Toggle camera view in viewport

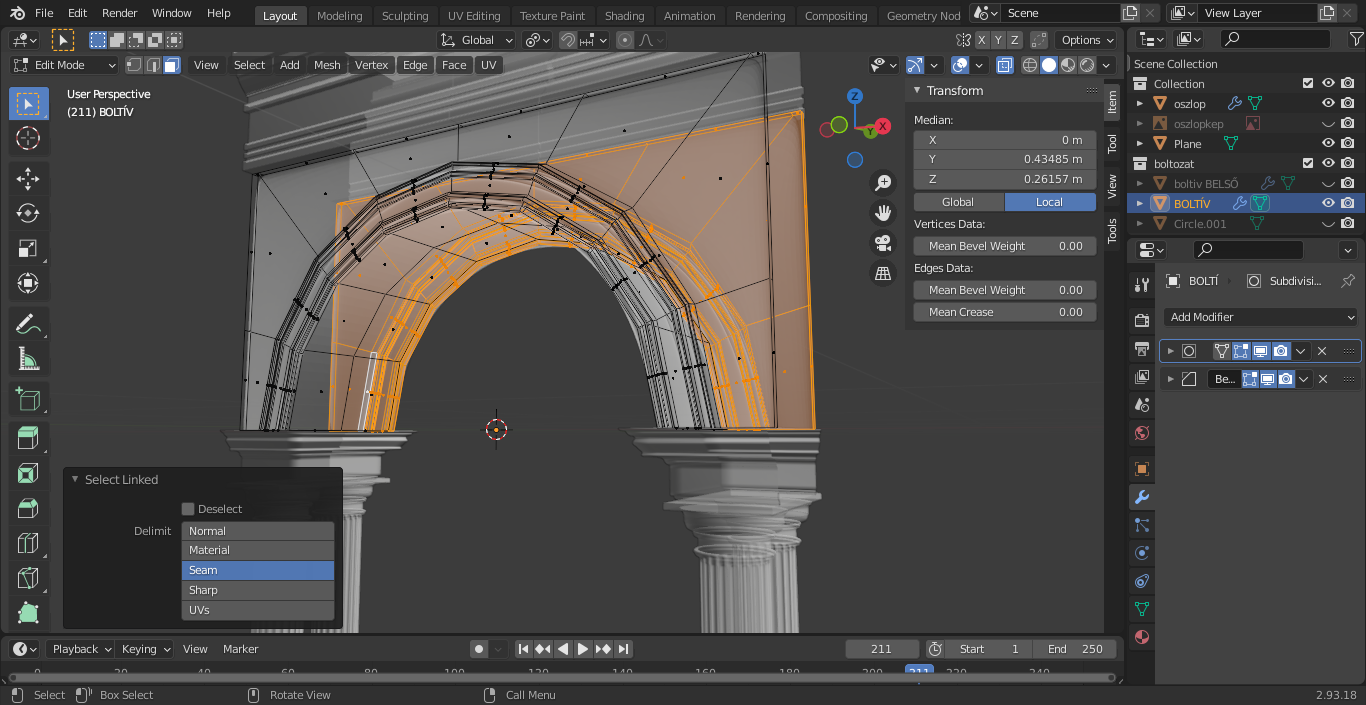[883, 243]
